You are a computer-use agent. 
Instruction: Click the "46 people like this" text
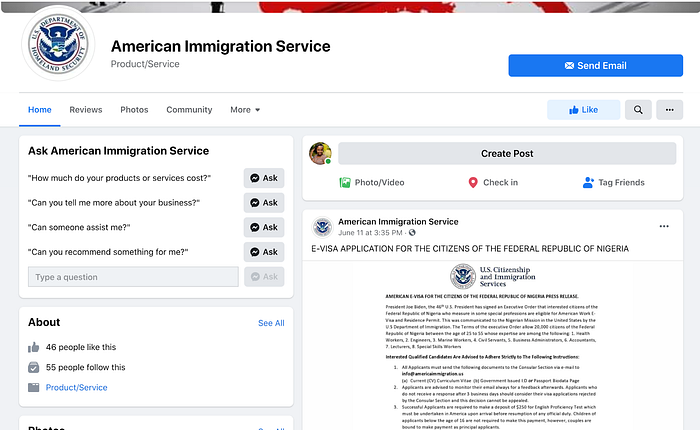pos(81,347)
